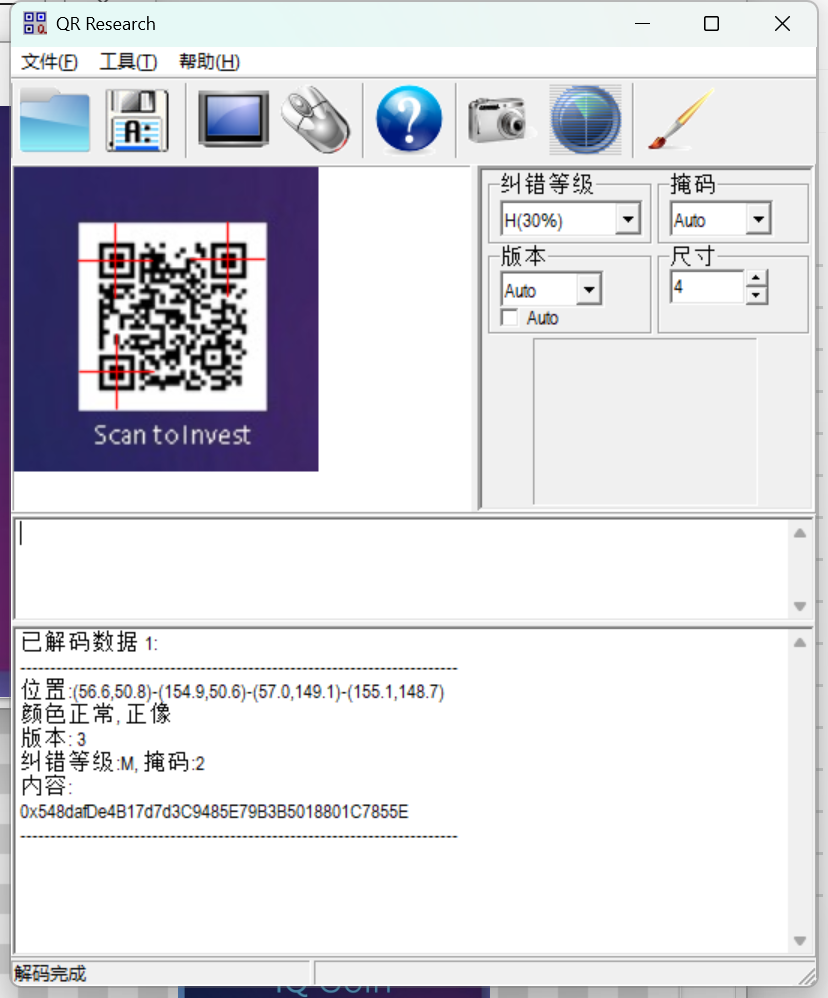The width and height of the screenshot is (828, 998).
Task: Open the 帮助(H) menu
Action: (209, 62)
